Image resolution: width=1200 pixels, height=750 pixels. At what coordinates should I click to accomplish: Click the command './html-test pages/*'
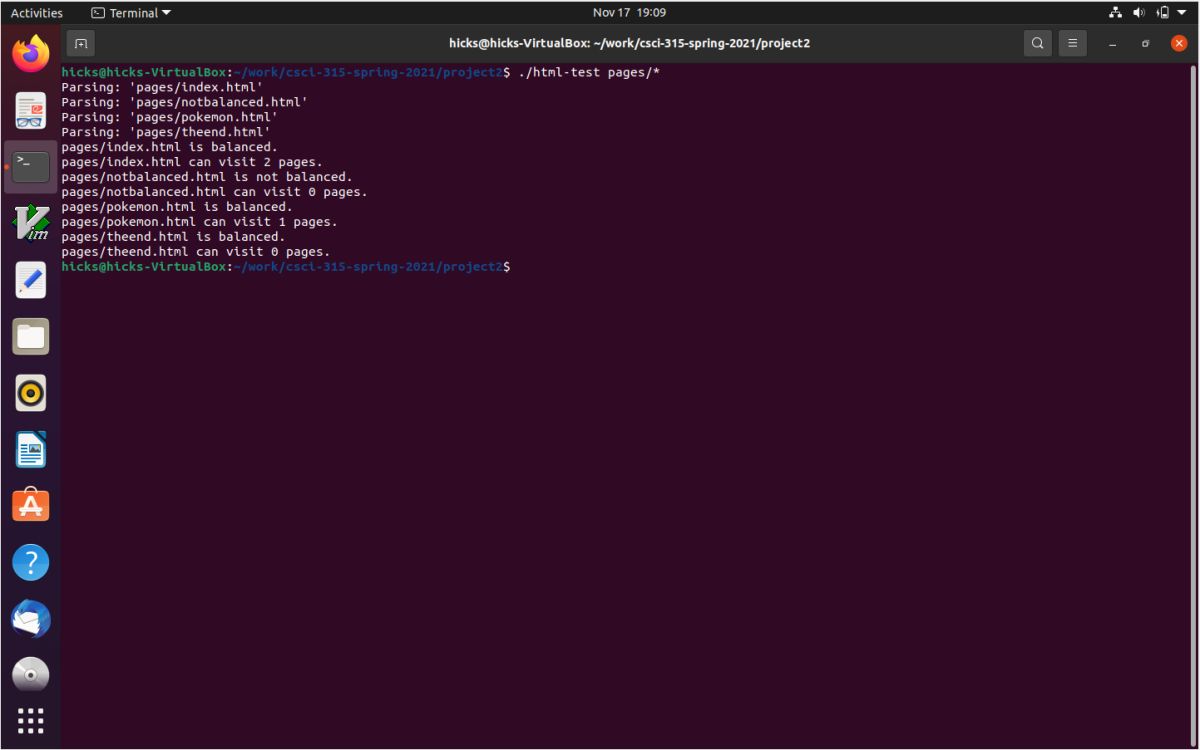[x=589, y=72]
